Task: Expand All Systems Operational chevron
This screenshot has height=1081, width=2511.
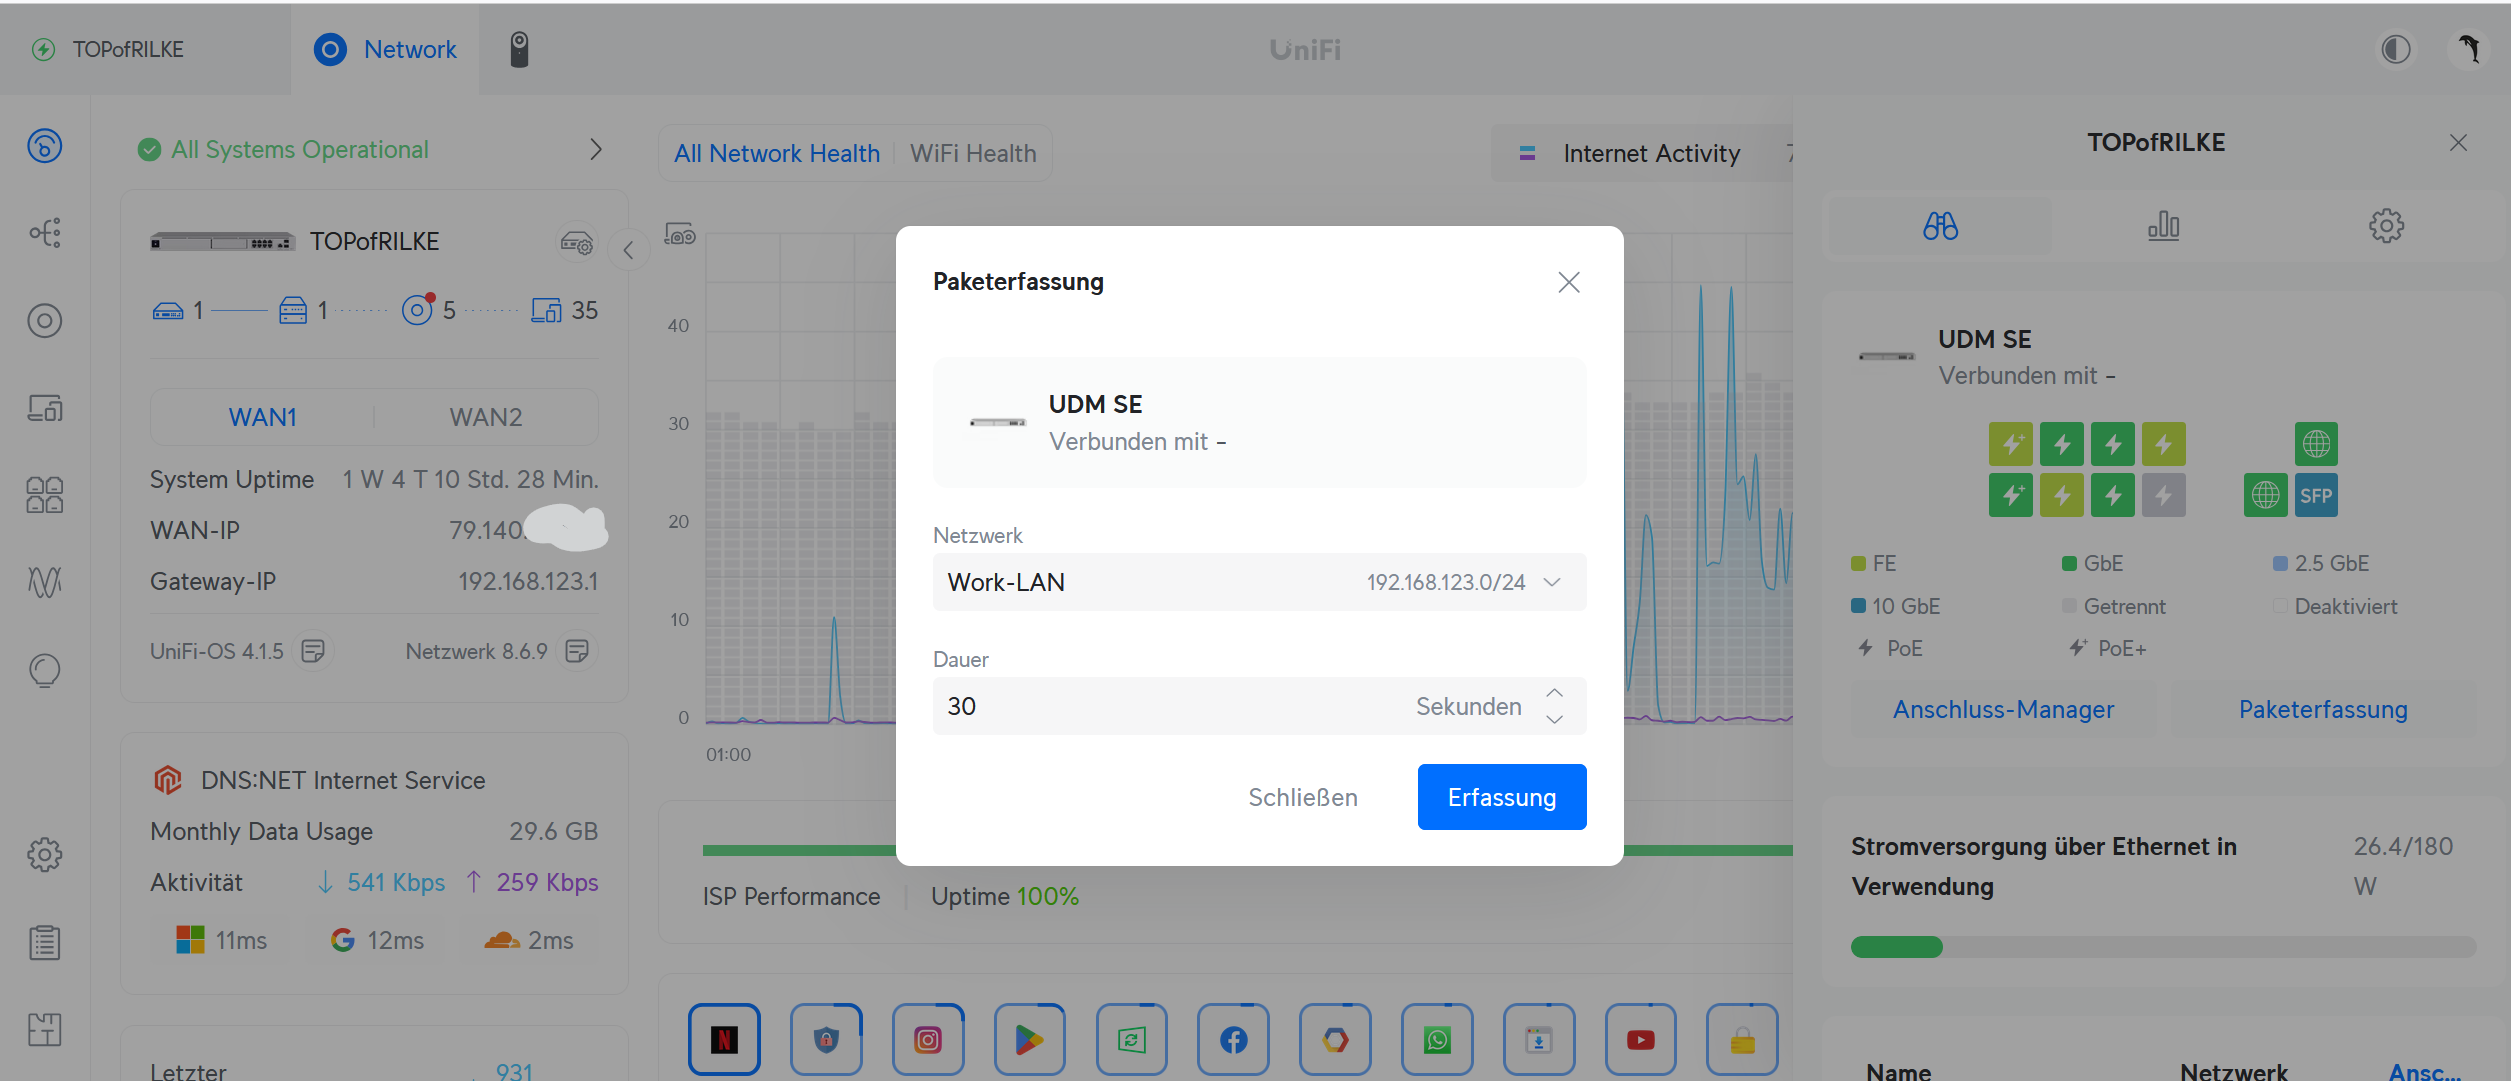Action: click(x=596, y=149)
